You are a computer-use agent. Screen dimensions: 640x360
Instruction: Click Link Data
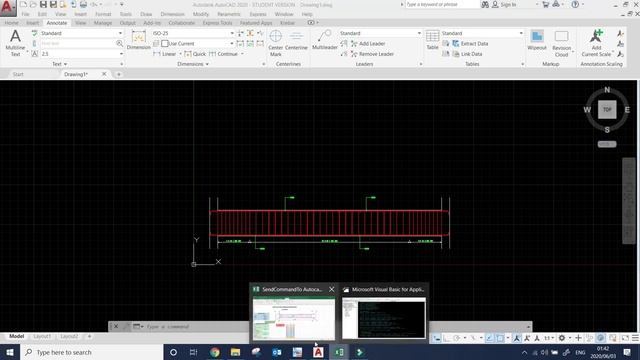pos(467,54)
